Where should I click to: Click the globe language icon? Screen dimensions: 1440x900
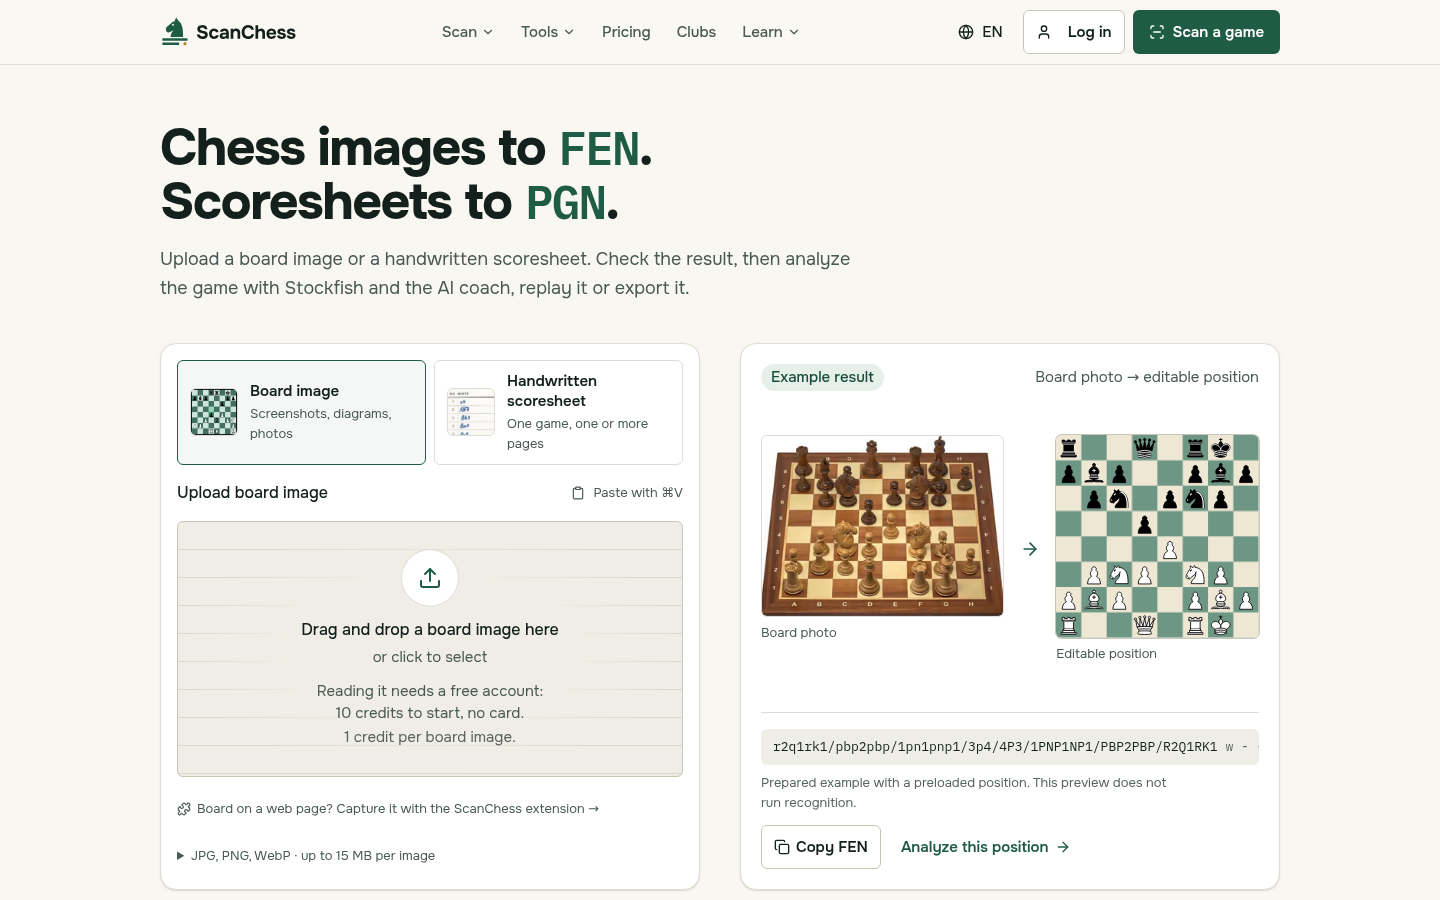click(x=966, y=32)
